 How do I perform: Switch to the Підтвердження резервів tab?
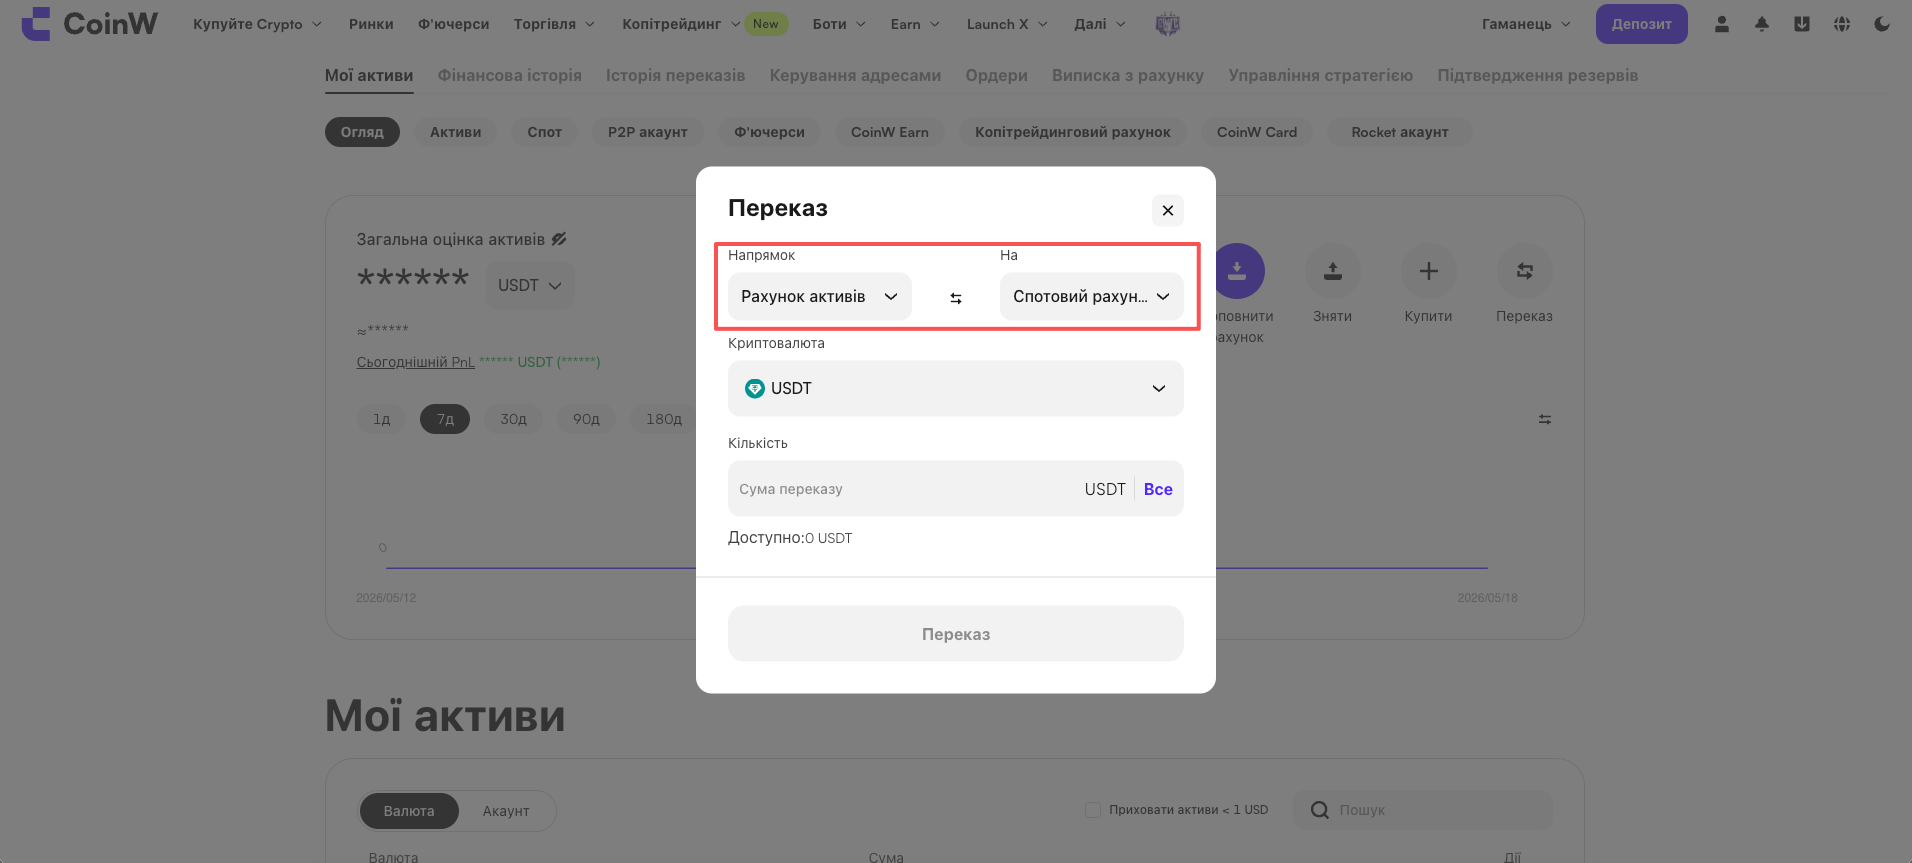tap(1538, 75)
